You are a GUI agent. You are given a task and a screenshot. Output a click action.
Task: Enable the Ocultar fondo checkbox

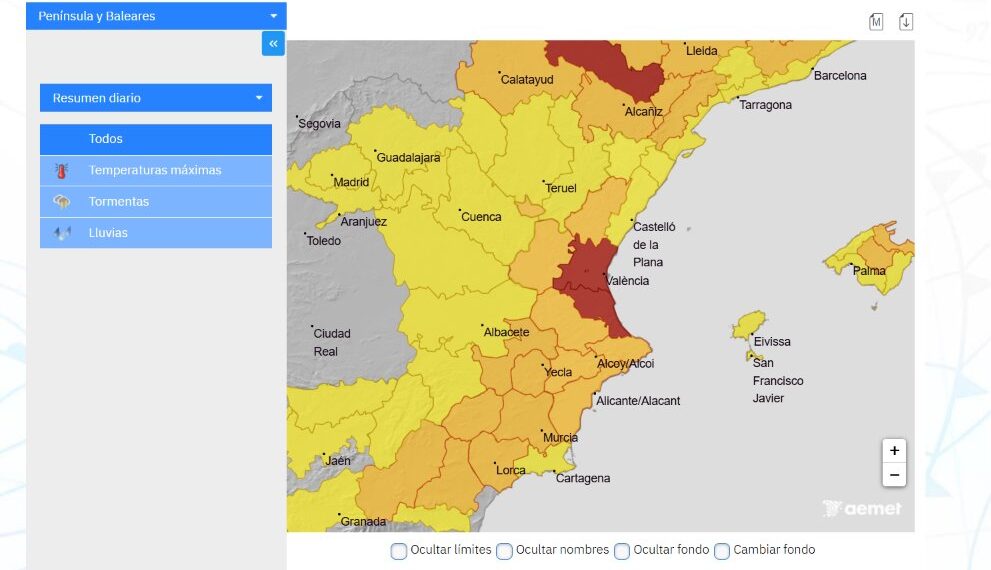click(622, 551)
